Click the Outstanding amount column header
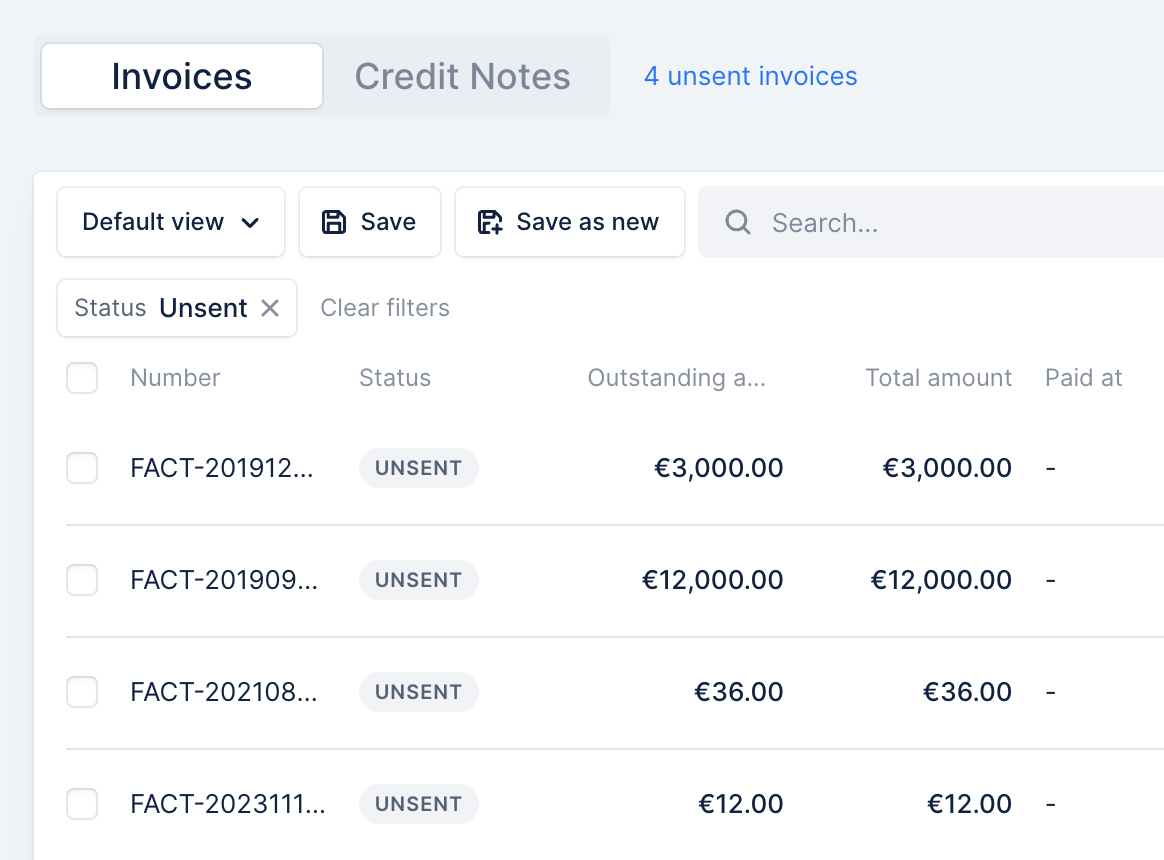Screen dimensions: 1164x860 [676, 378]
